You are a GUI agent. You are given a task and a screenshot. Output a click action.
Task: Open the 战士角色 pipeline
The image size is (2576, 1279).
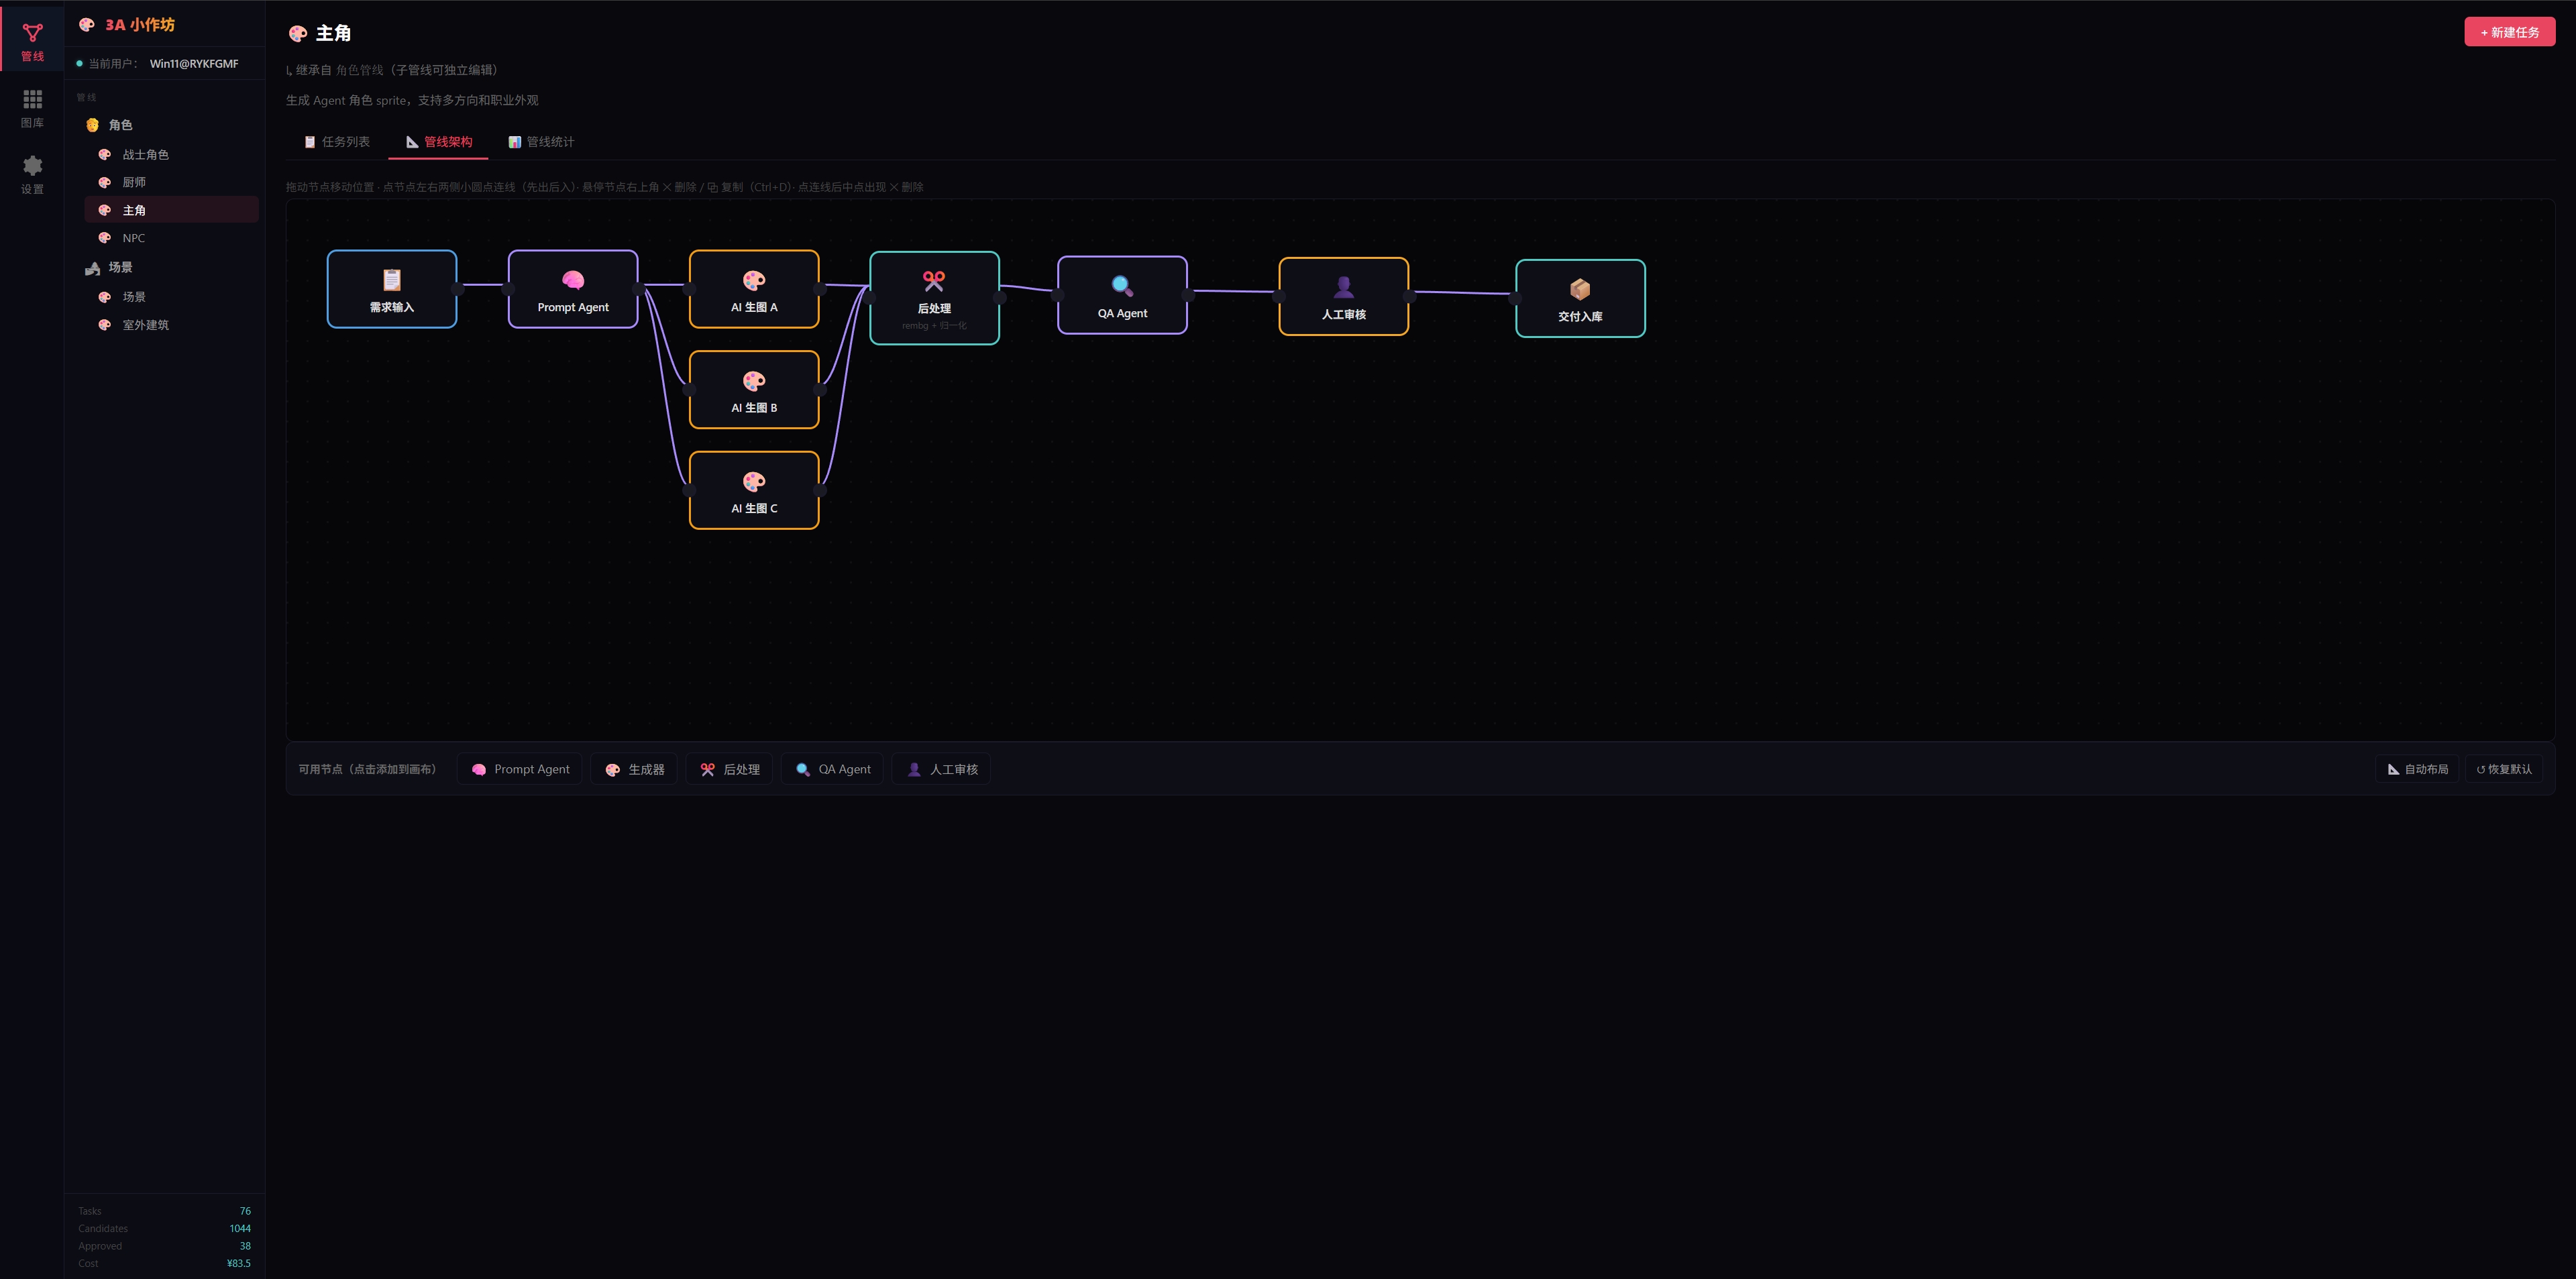(145, 155)
